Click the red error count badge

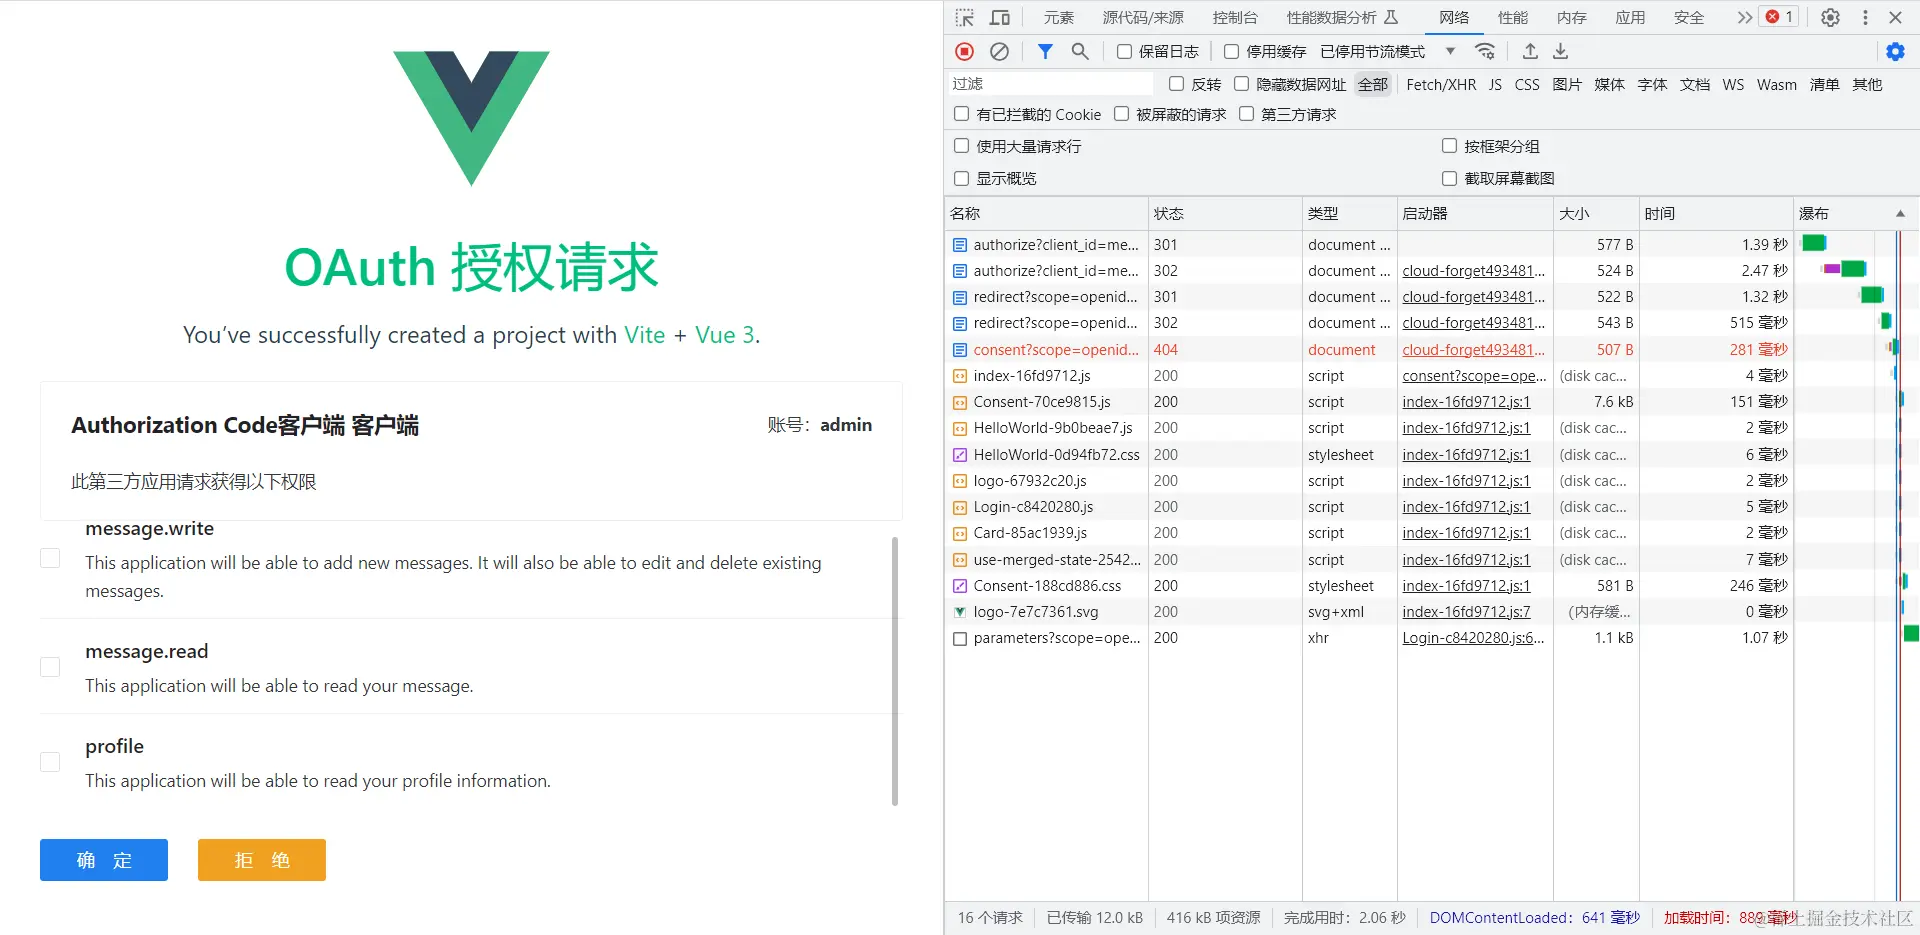click(x=1780, y=17)
